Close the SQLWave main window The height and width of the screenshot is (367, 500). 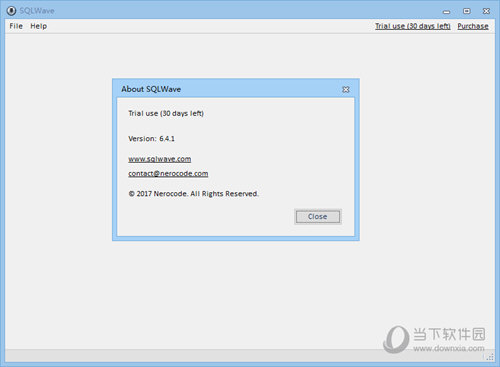click(x=486, y=11)
